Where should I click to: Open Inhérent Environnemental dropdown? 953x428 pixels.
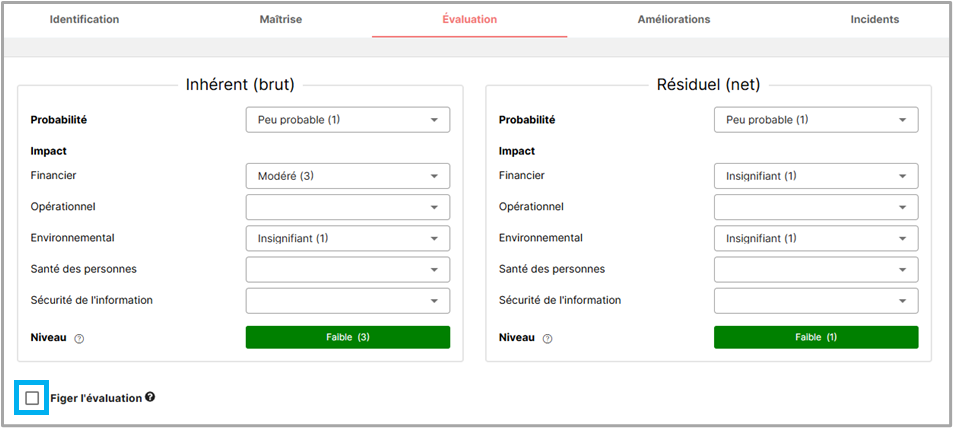click(x=347, y=238)
